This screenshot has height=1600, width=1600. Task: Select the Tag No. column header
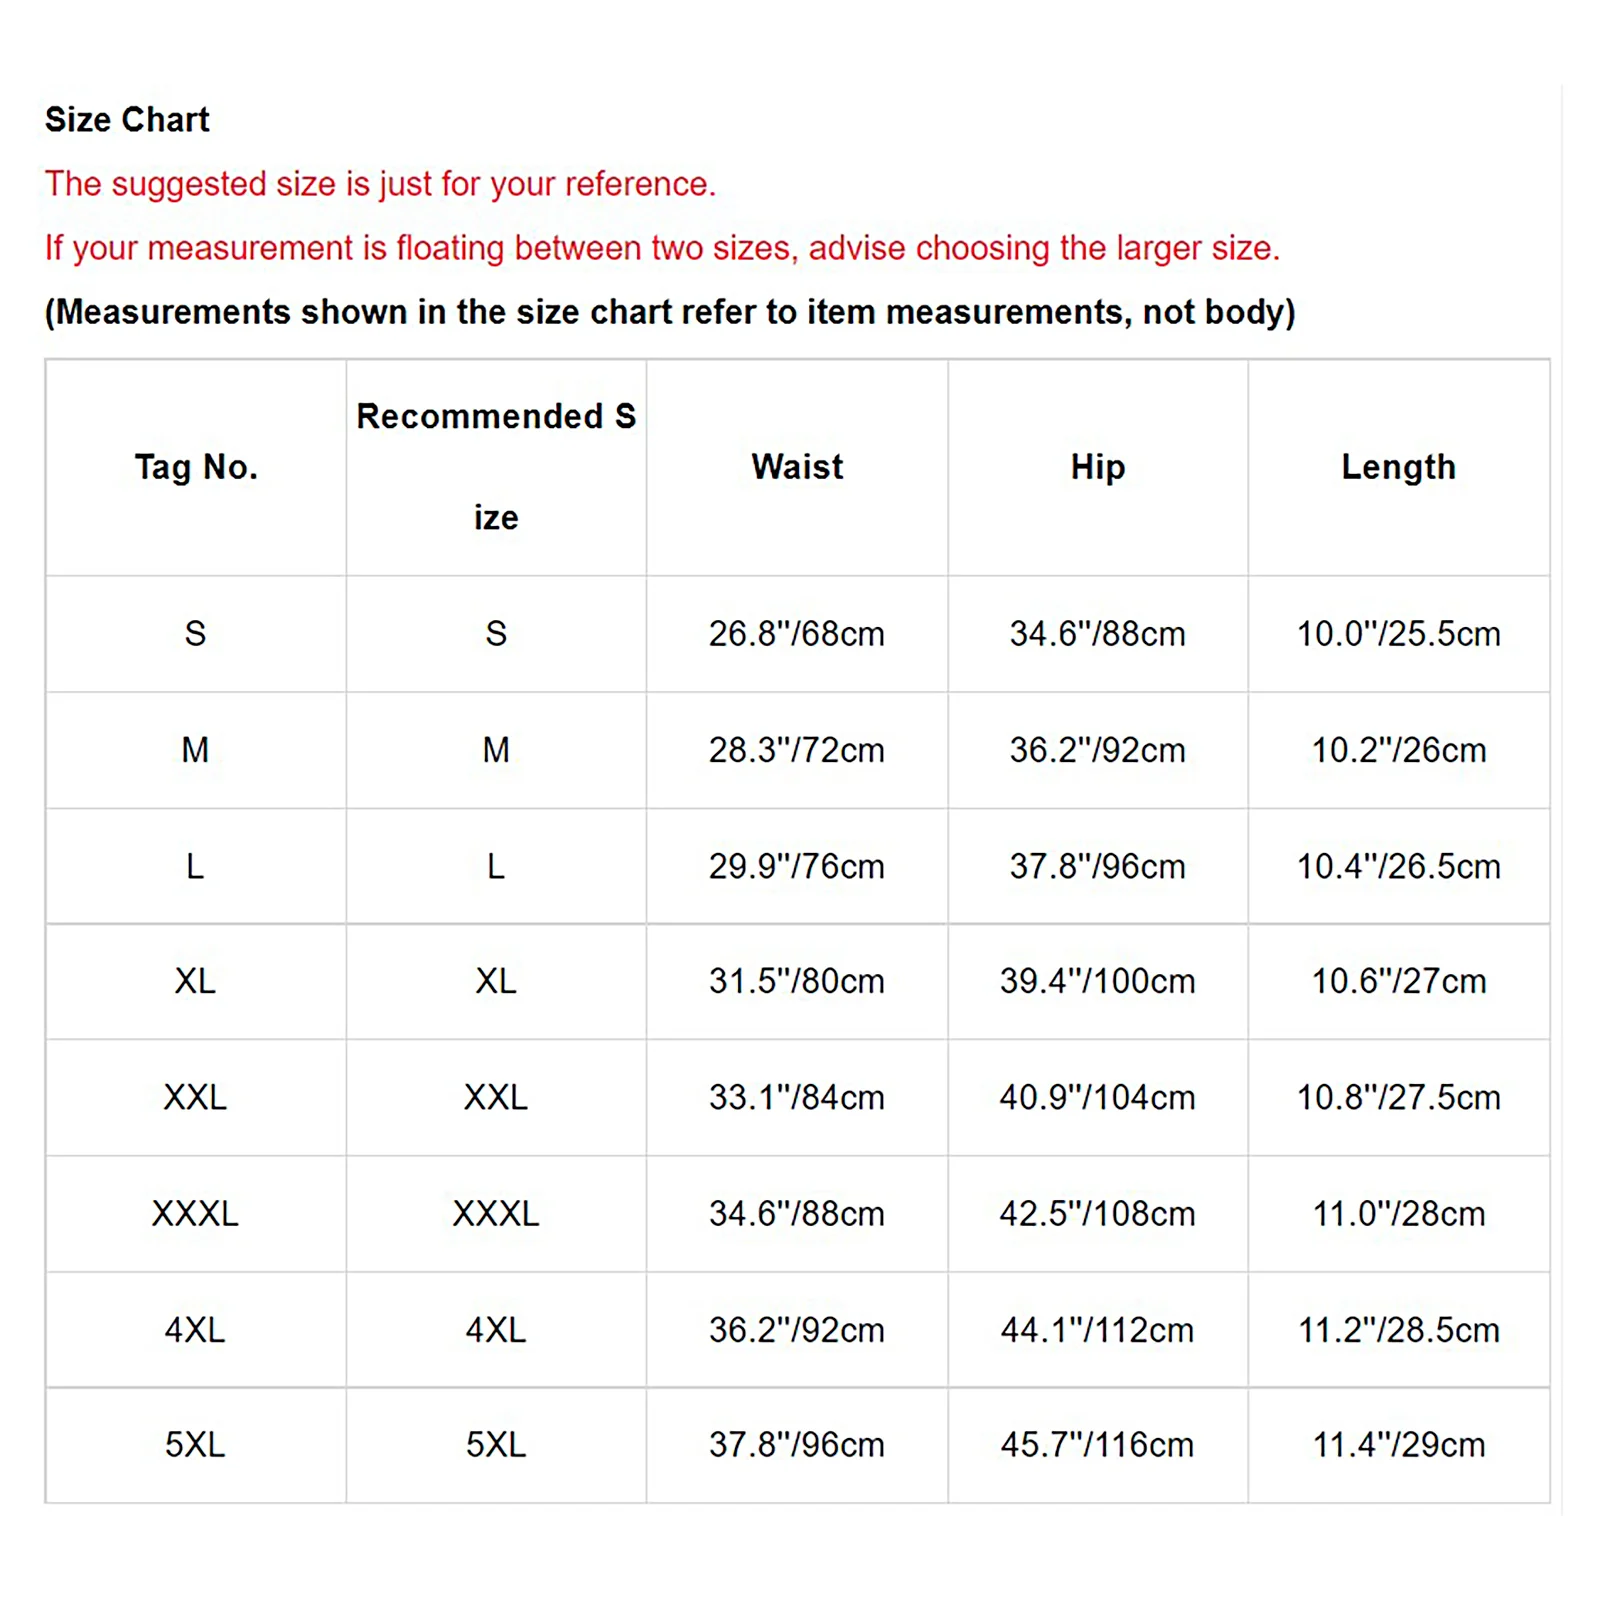click(x=196, y=467)
